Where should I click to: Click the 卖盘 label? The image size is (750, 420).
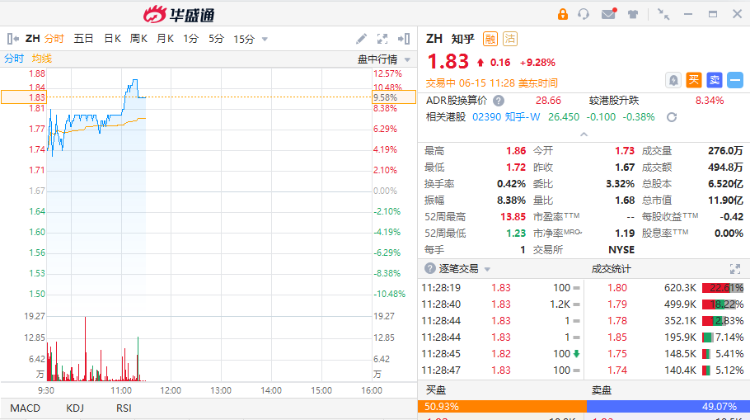(x=601, y=390)
